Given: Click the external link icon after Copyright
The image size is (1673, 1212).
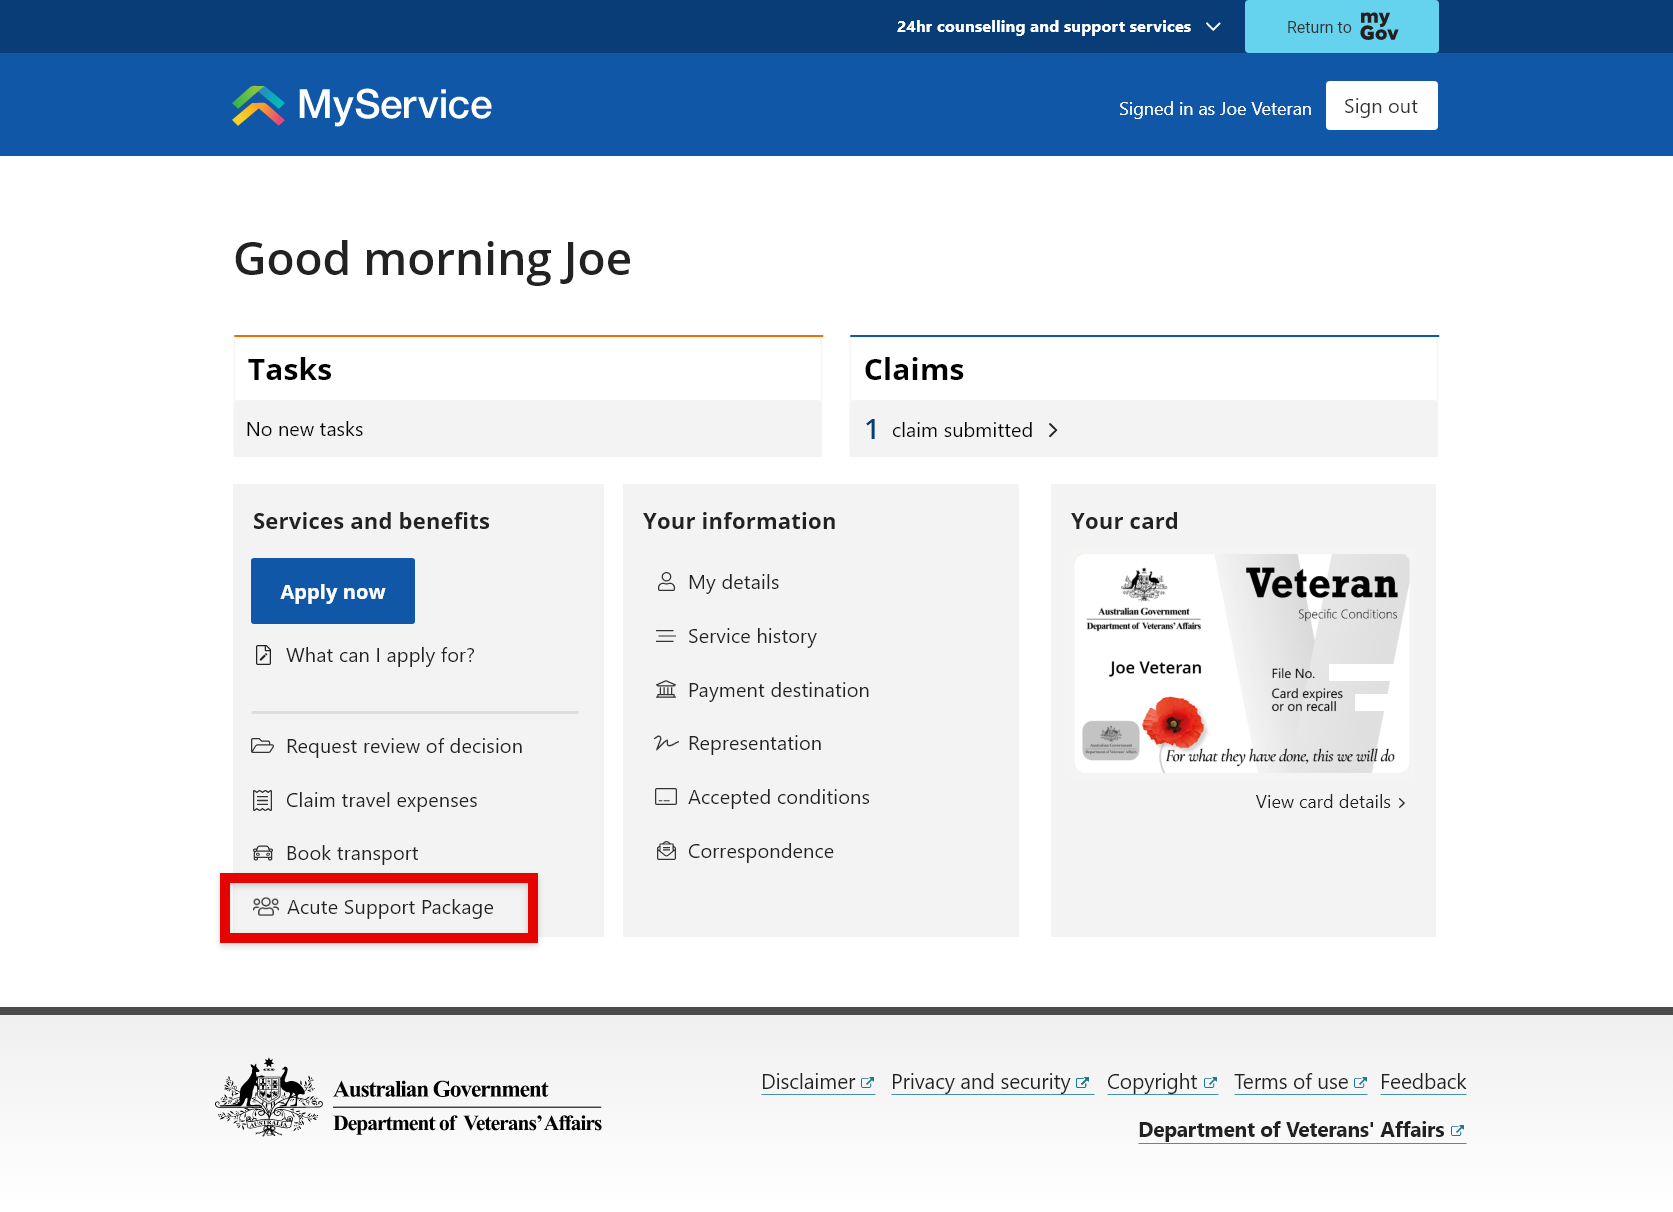Looking at the screenshot, I should point(1210,1082).
